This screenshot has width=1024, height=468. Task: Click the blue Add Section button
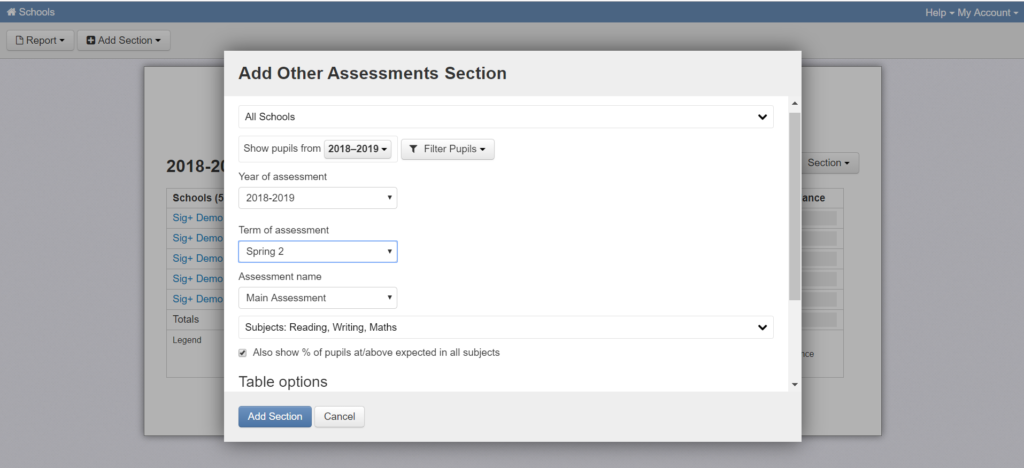[x=275, y=416]
